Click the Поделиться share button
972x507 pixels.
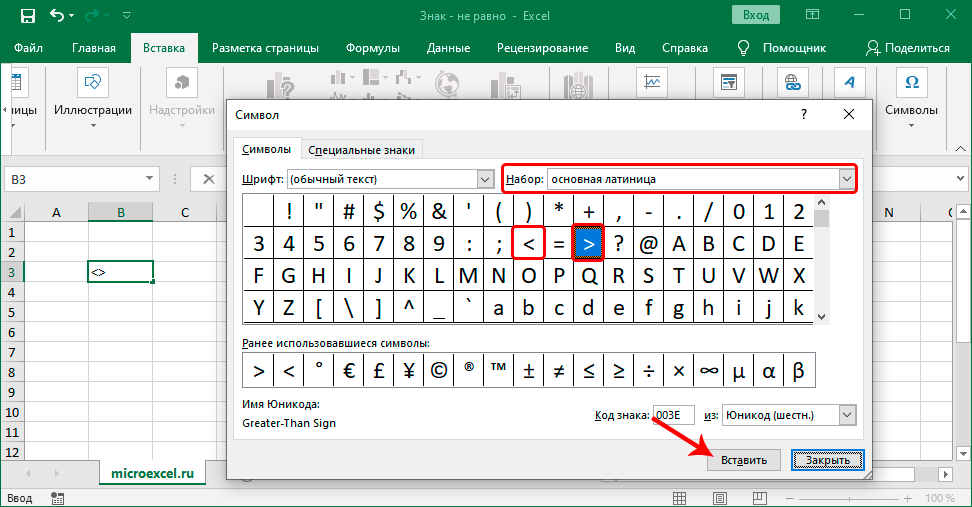pyautogui.click(x=908, y=48)
